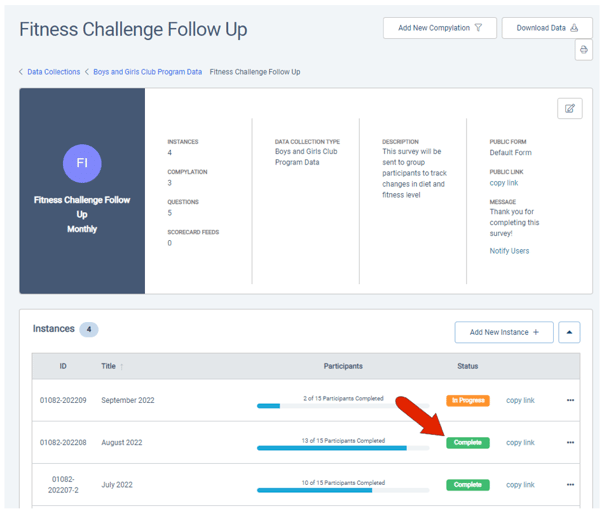Screen dimensions: 604x516
Task: Open the July 2022 row options menu
Action: click(x=570, y=485)
